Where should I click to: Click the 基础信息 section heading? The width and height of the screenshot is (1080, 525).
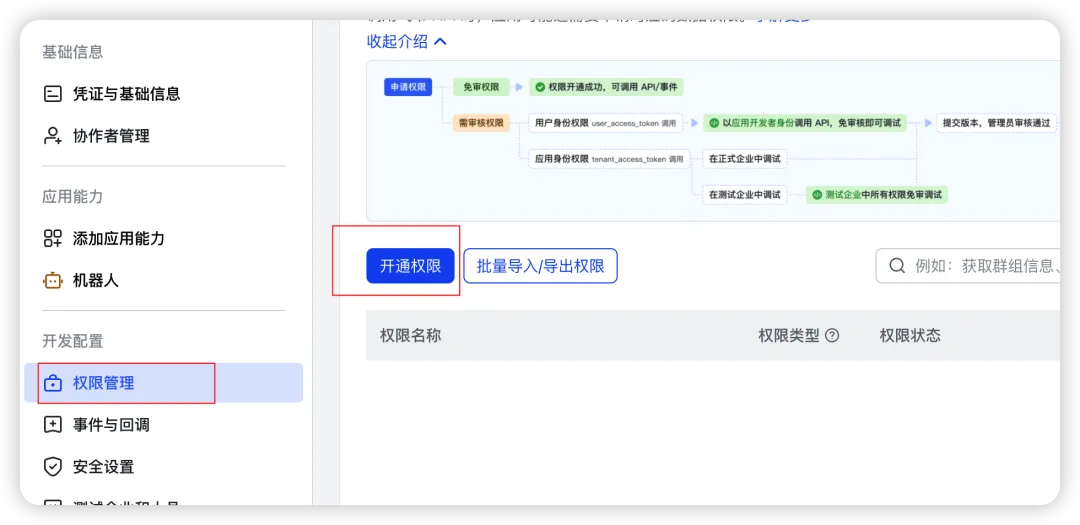pyautogui.click(x=72, y=52)
